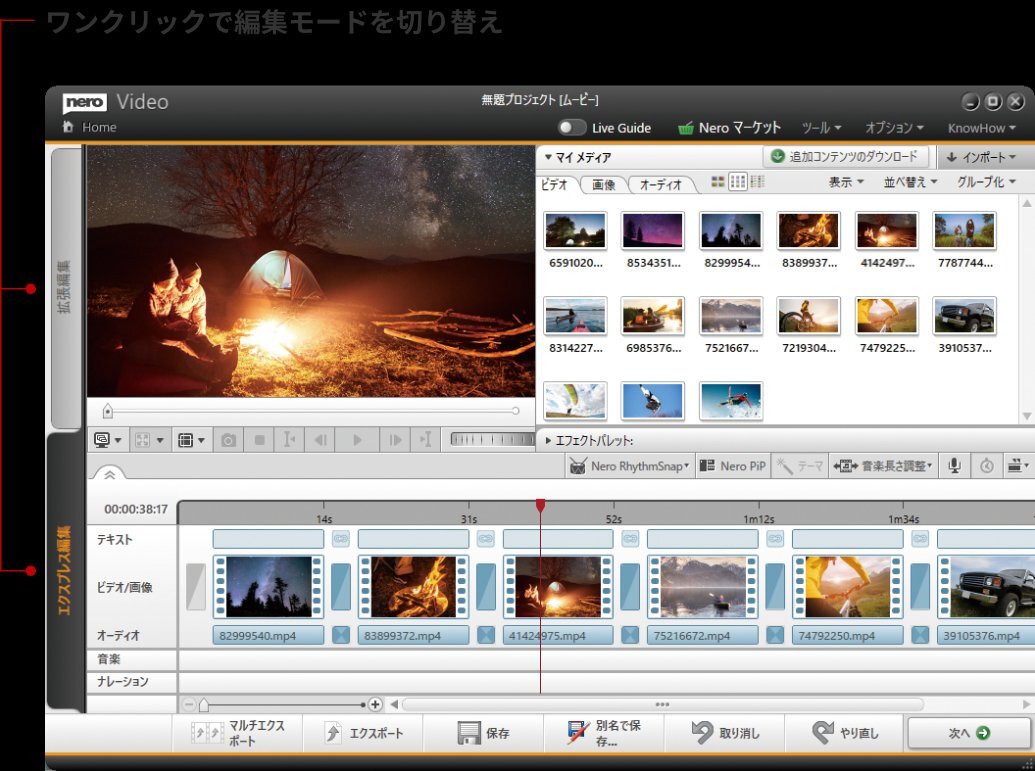Screen dimensions: 1035x771
Task: Open the ツール menu
Action: click(821, 128)
